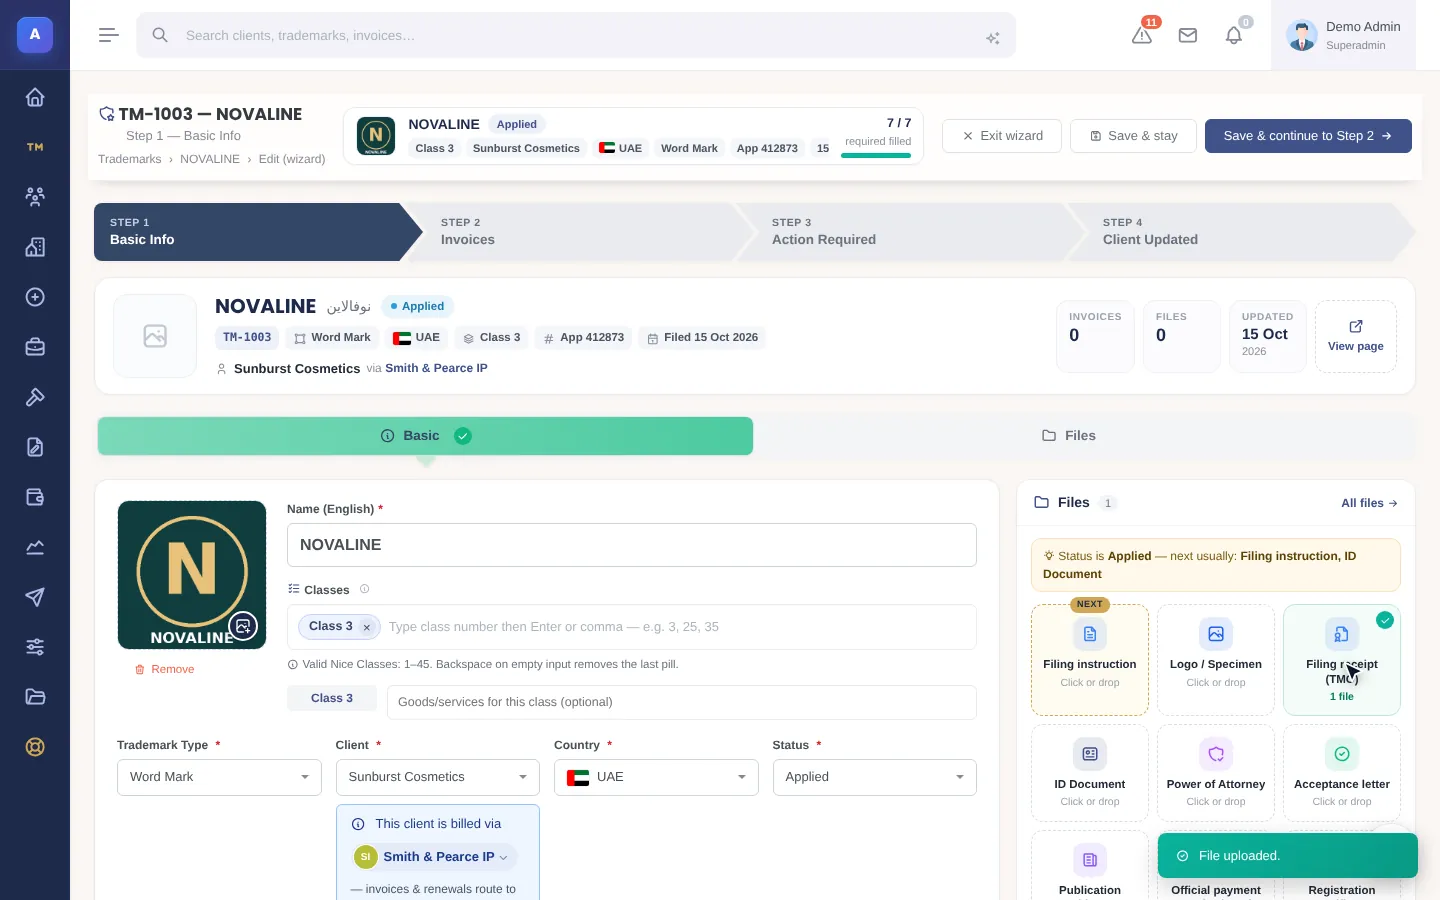Click Save & continue to Step 2

coord(1308,136)
